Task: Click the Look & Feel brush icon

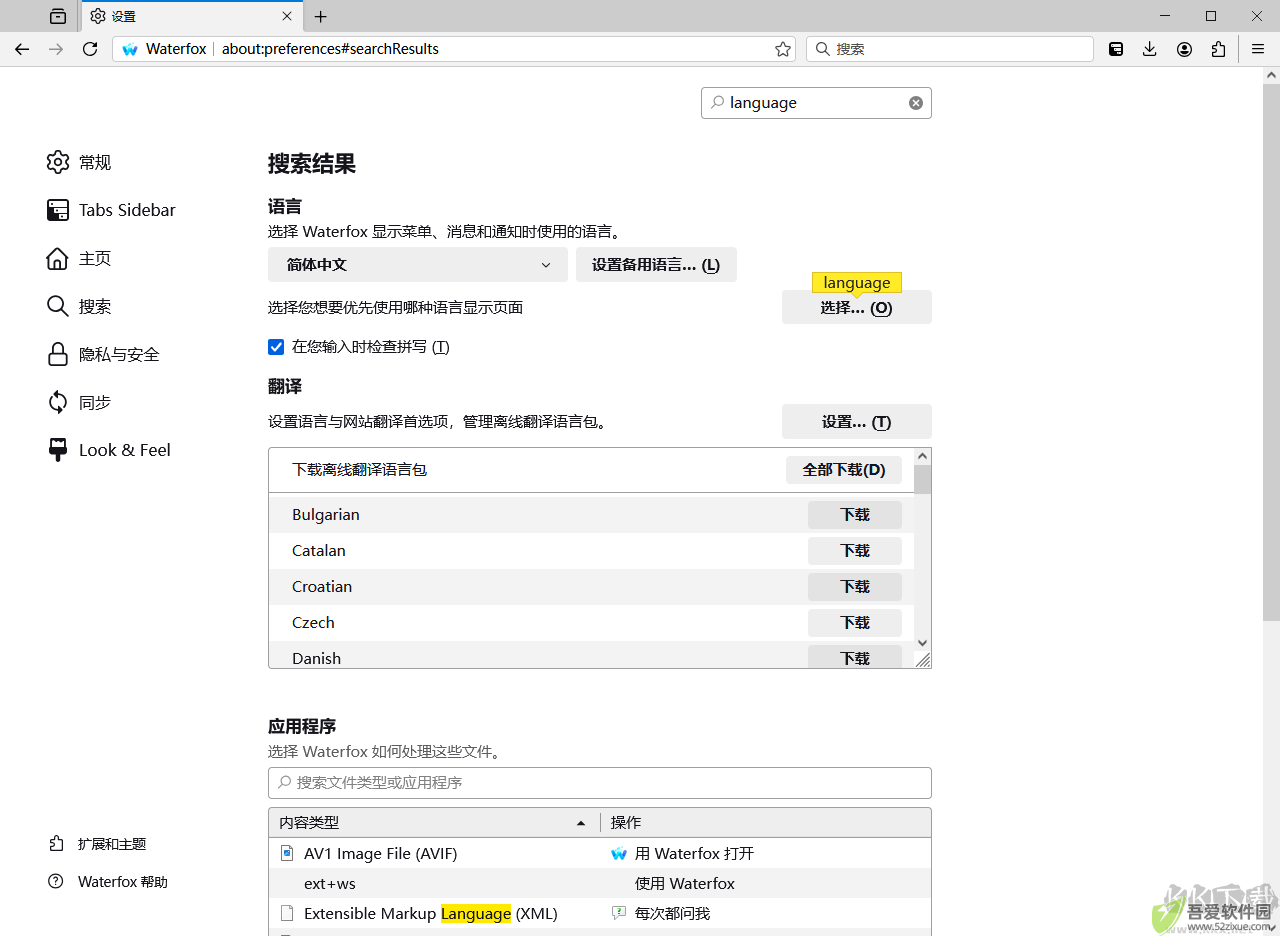Action: [58, 450]
